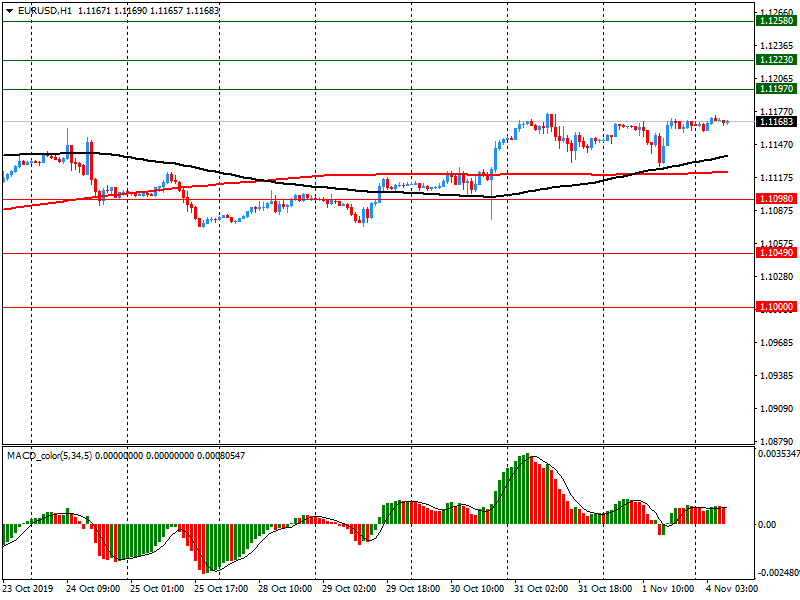
Task: Click the current price label 1.11683
Action: [x=775, y=122]
